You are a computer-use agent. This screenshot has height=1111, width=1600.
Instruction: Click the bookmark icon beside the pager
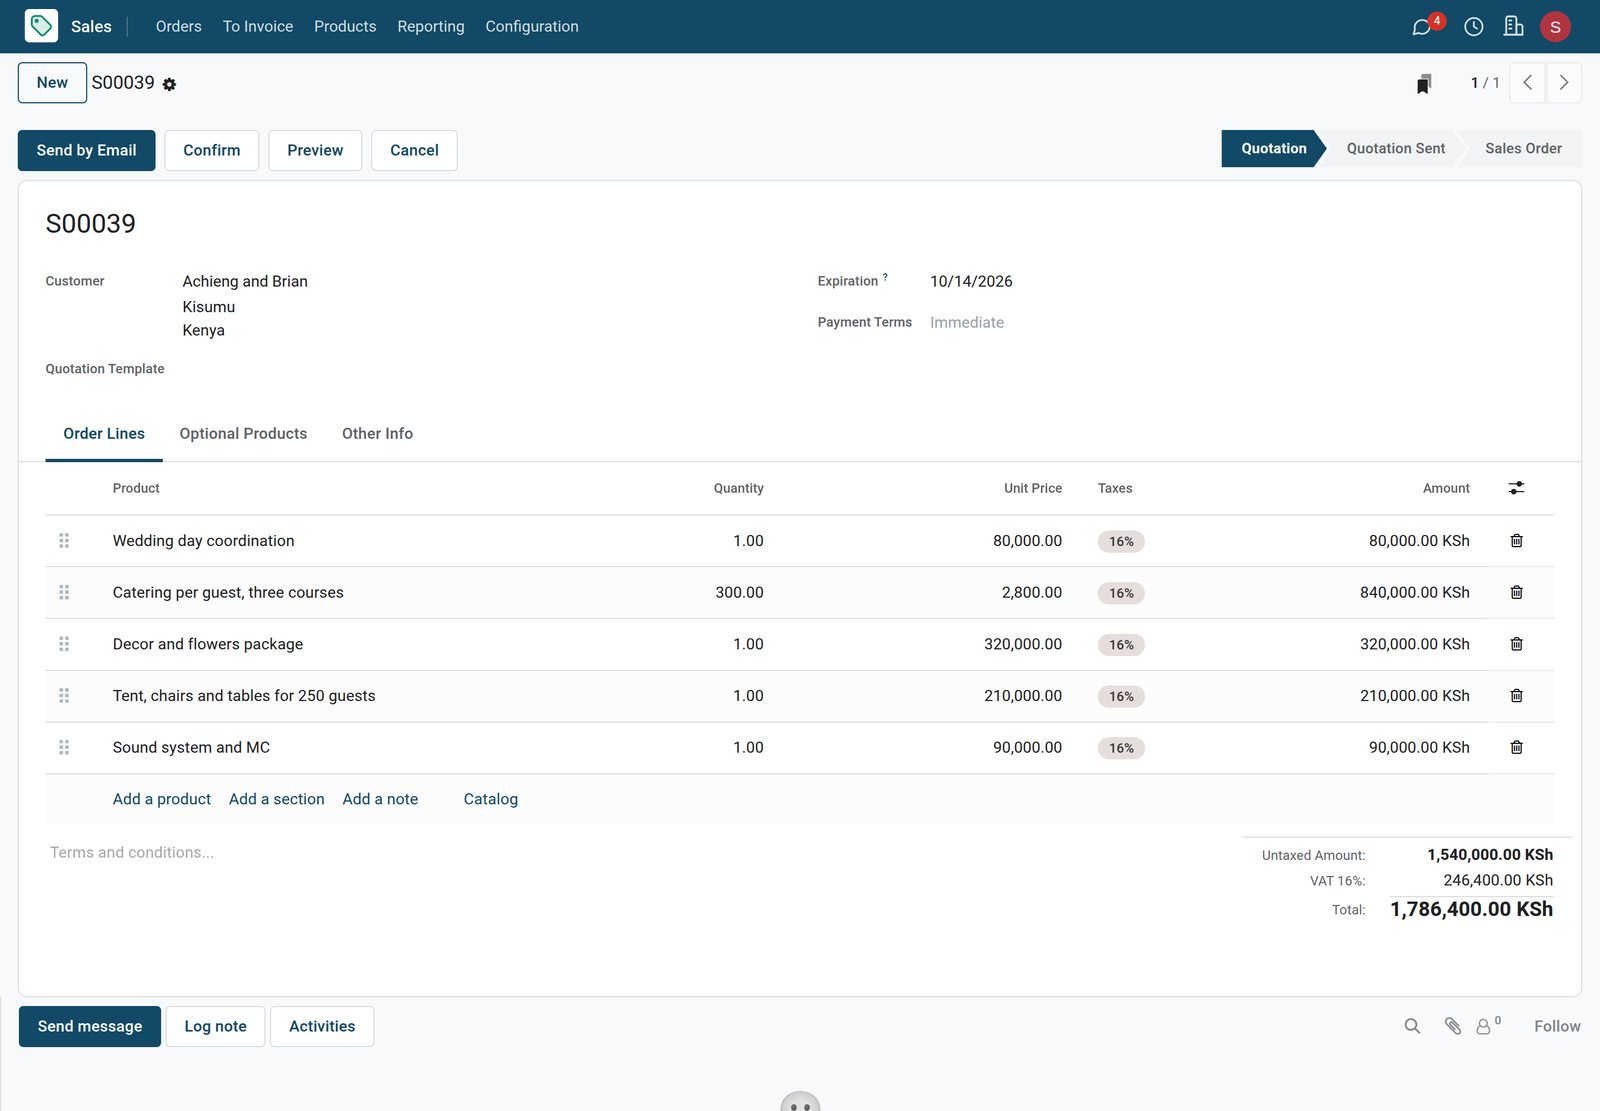pyautogui.click(x=1424, y=83)
